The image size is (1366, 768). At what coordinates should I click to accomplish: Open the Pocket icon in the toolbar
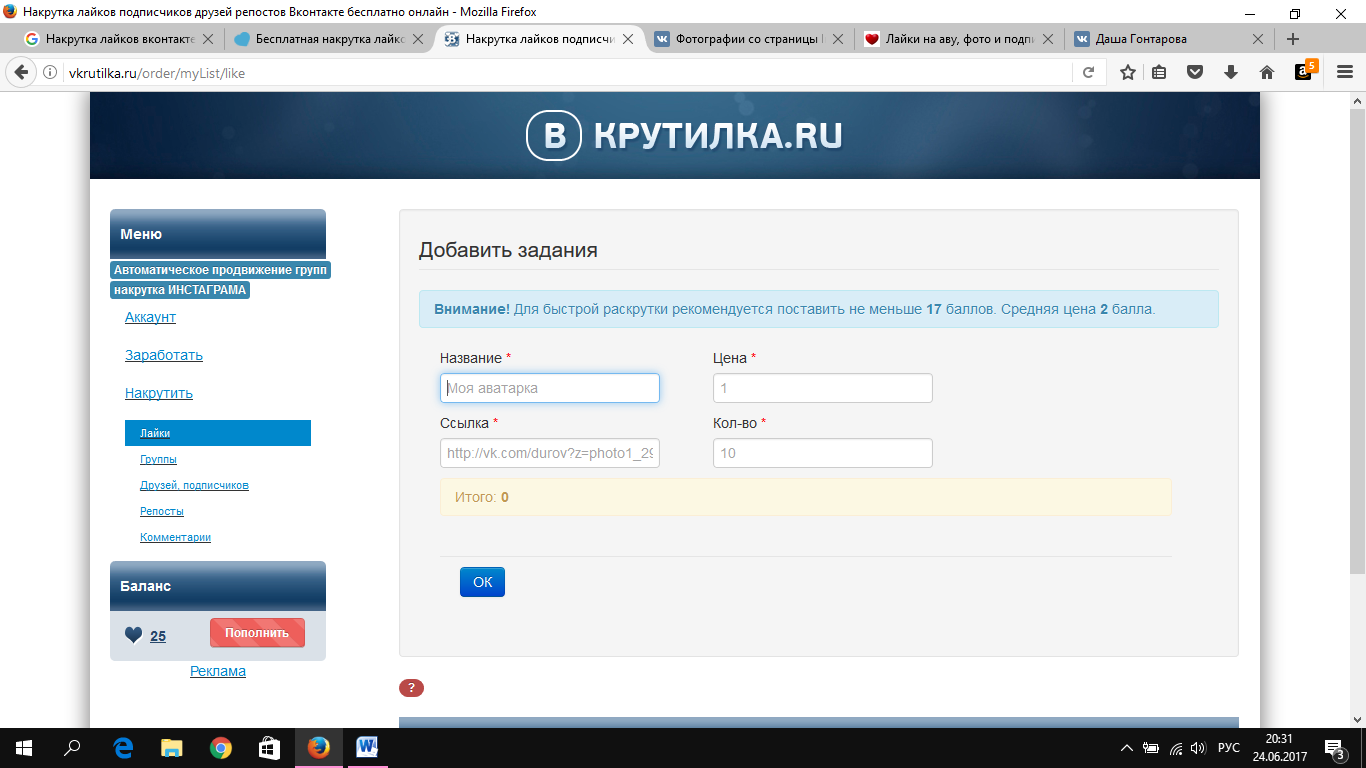[x=1195, y=72]
